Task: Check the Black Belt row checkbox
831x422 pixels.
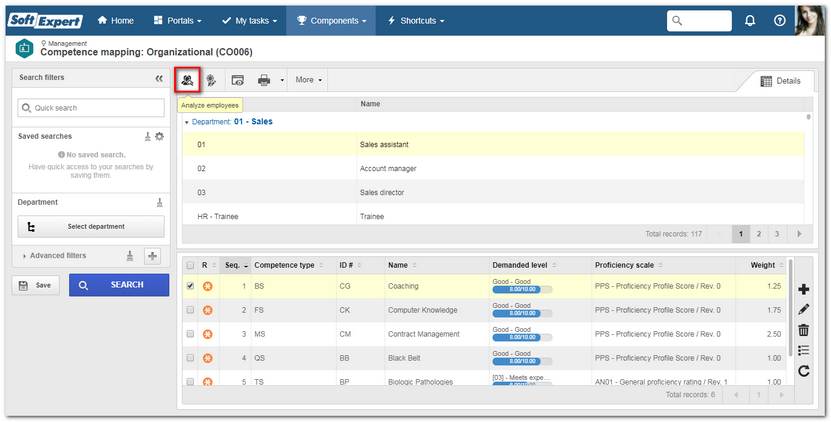Action: click(x=190, y=358)
